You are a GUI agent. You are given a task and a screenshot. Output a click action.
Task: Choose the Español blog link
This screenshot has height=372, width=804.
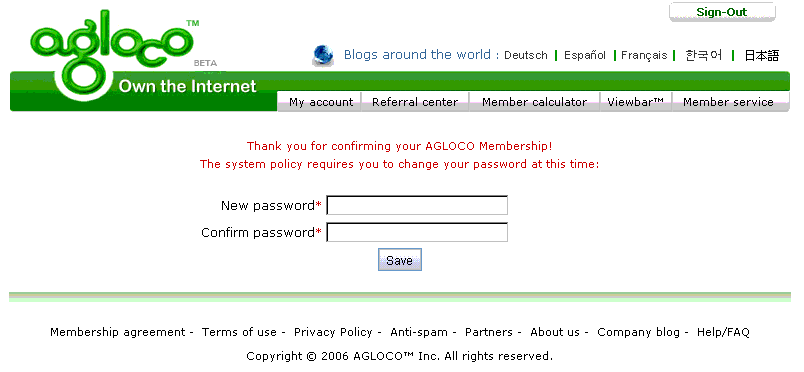(x=585, y=55)
